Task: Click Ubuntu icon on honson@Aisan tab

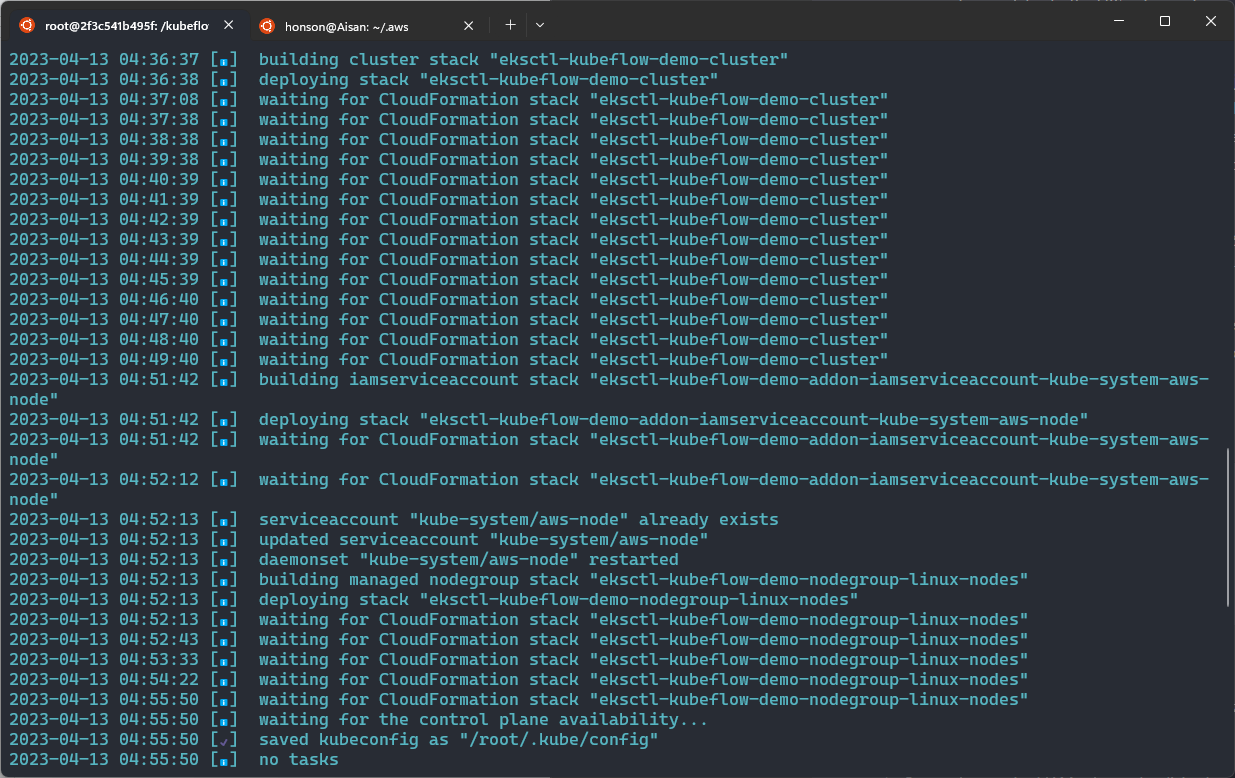Action: tap(267, 25)
